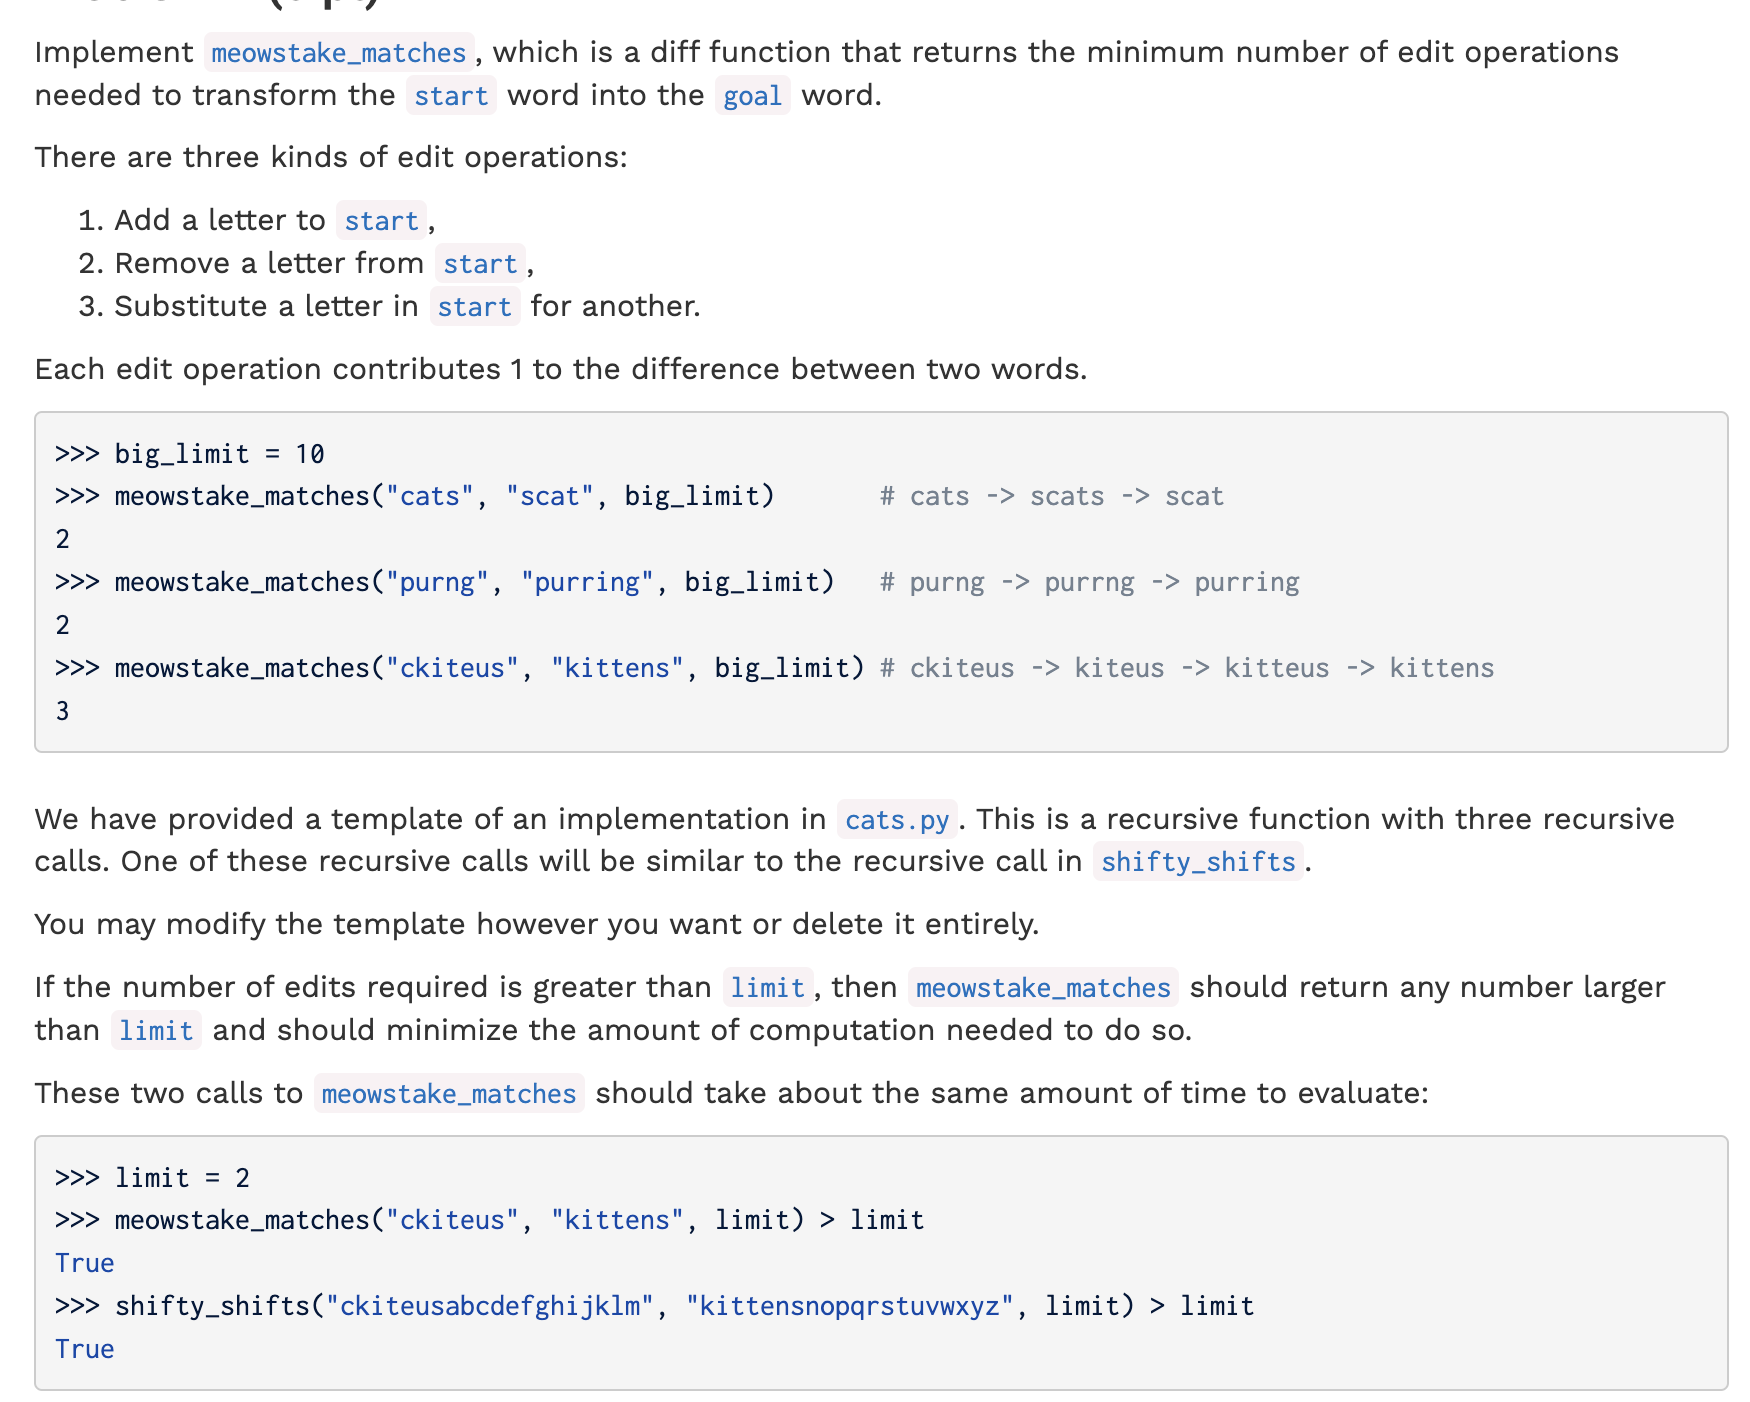The height and width of the screenshot is (1402, 1750).
Task: Click "limit" code word before "and should minimize"
Action: pyautogui.click(x=156, y=1031)
